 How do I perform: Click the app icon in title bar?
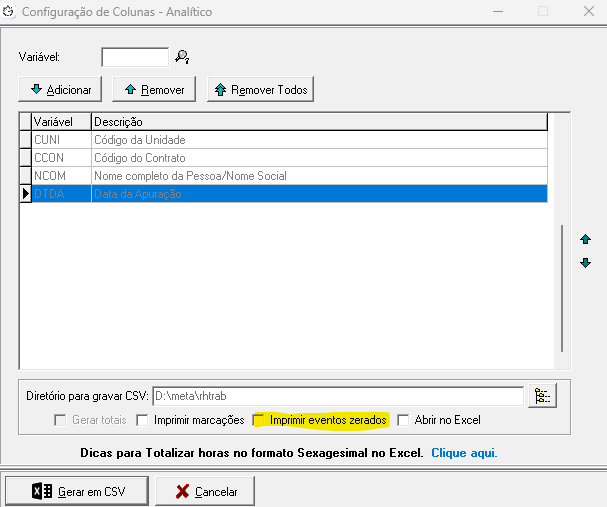point(10,12)
